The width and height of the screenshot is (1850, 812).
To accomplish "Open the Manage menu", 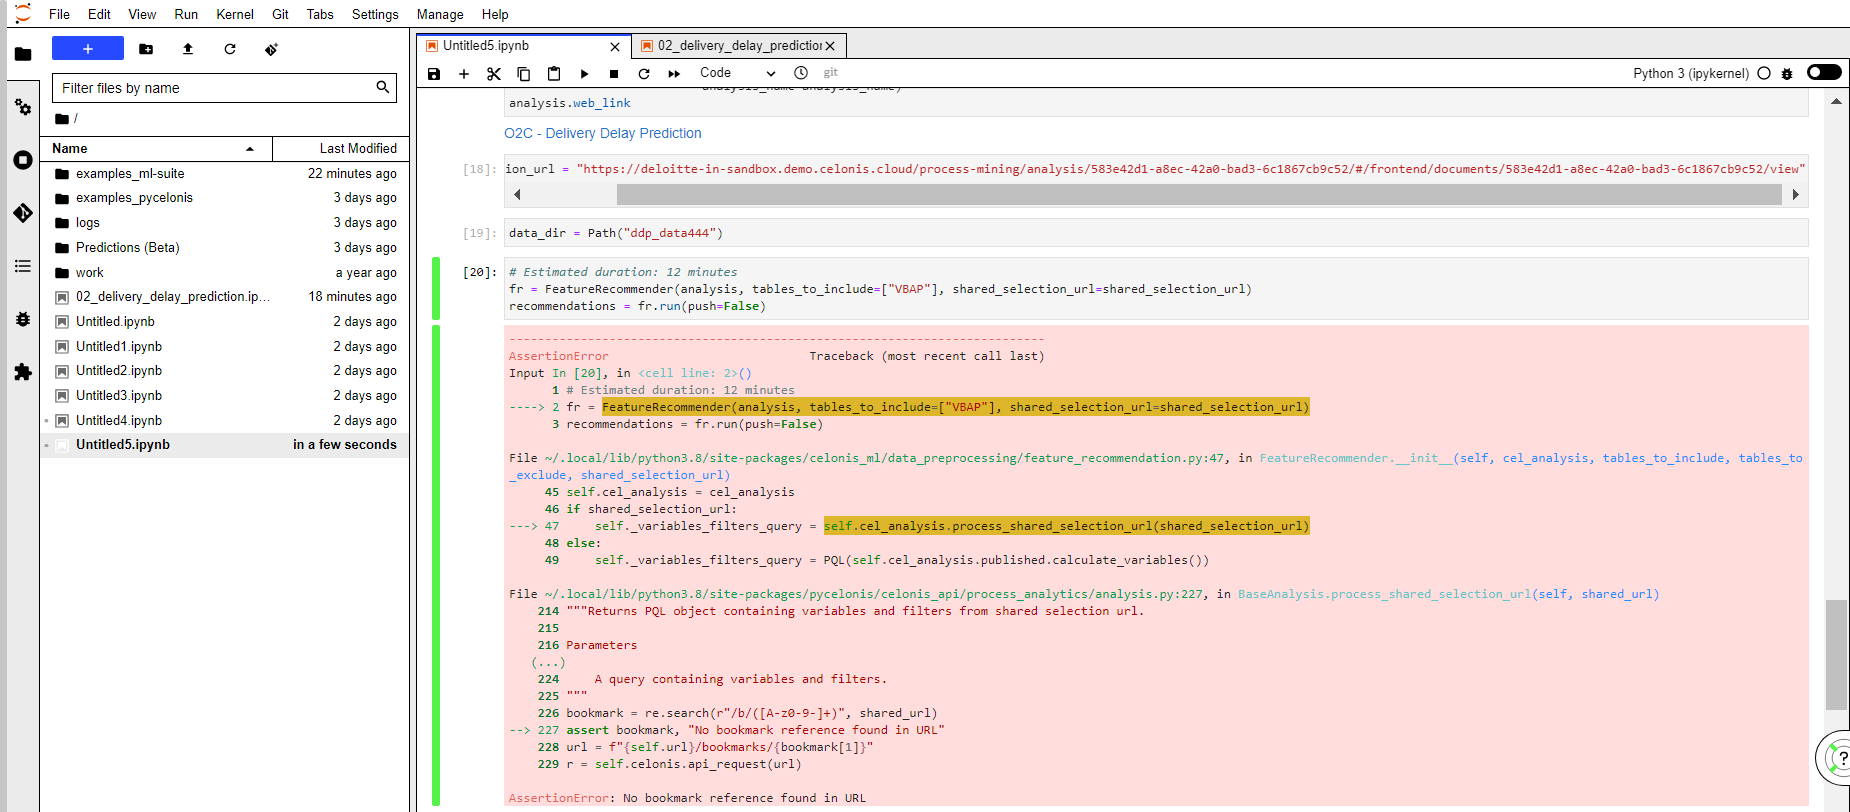I will click(x=440, y=14).
